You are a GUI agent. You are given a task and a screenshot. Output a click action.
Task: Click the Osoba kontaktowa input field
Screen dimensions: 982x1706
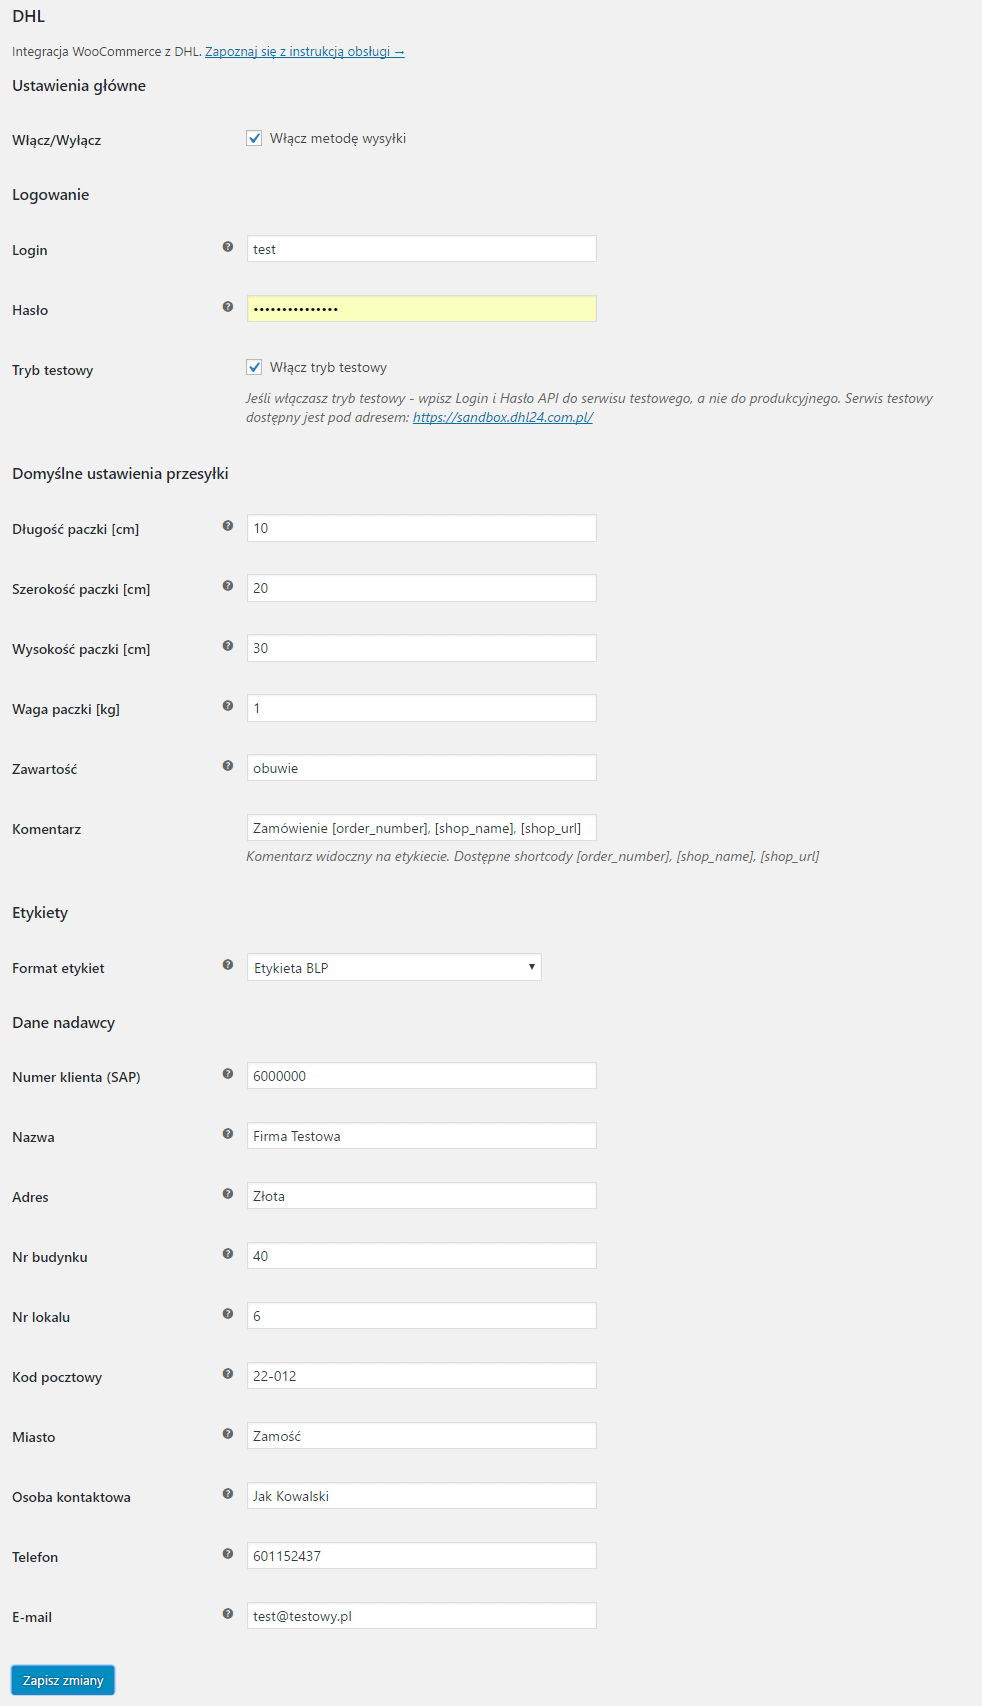point(421,1496)
